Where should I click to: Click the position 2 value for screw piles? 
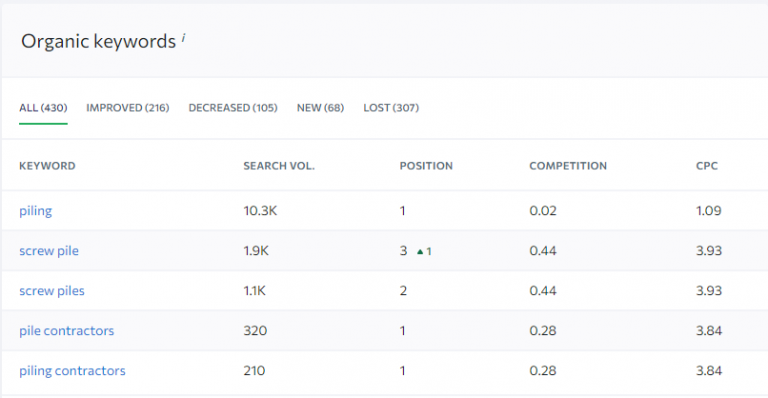(x=403, y=291)
